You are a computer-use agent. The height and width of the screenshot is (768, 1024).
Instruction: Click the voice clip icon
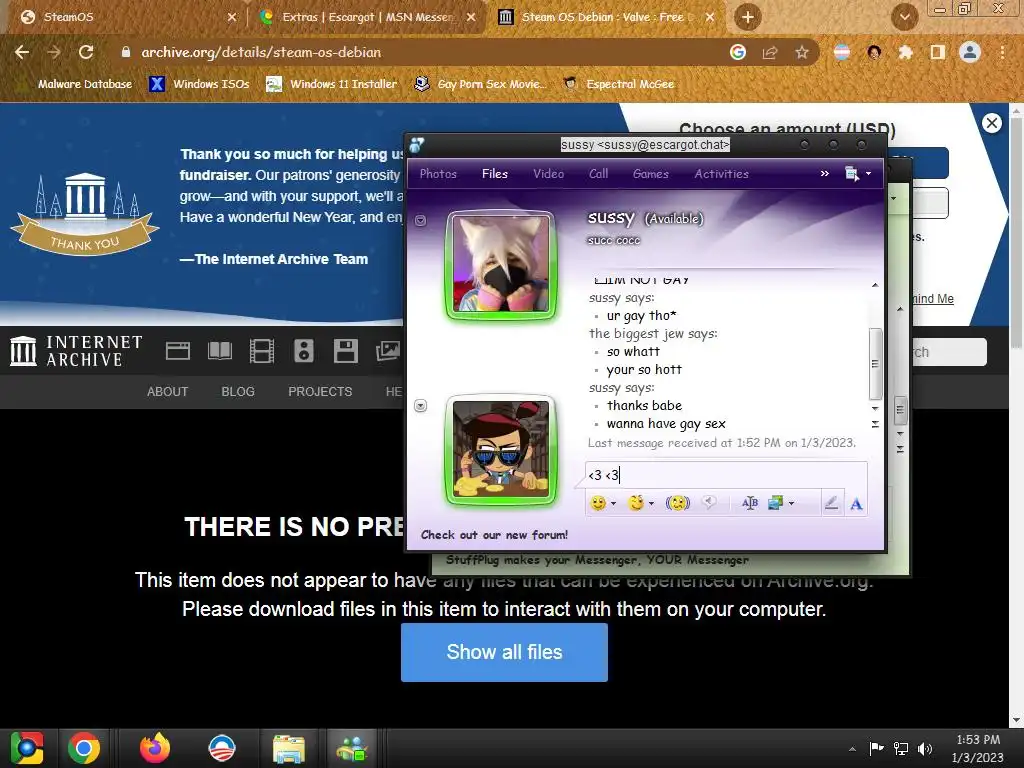click(x=709, y=502)
